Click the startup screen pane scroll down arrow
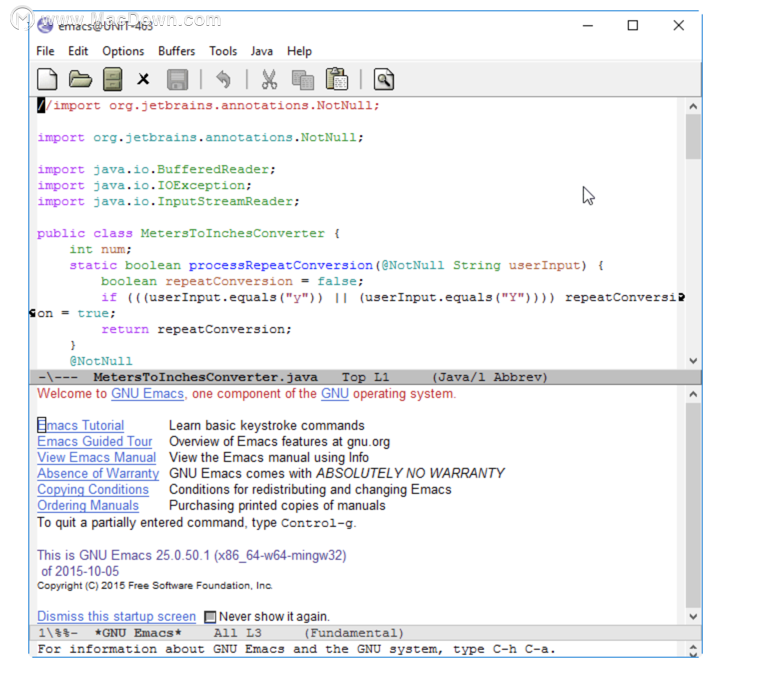The height and width of the screenshot is (681, 770). 693,617
